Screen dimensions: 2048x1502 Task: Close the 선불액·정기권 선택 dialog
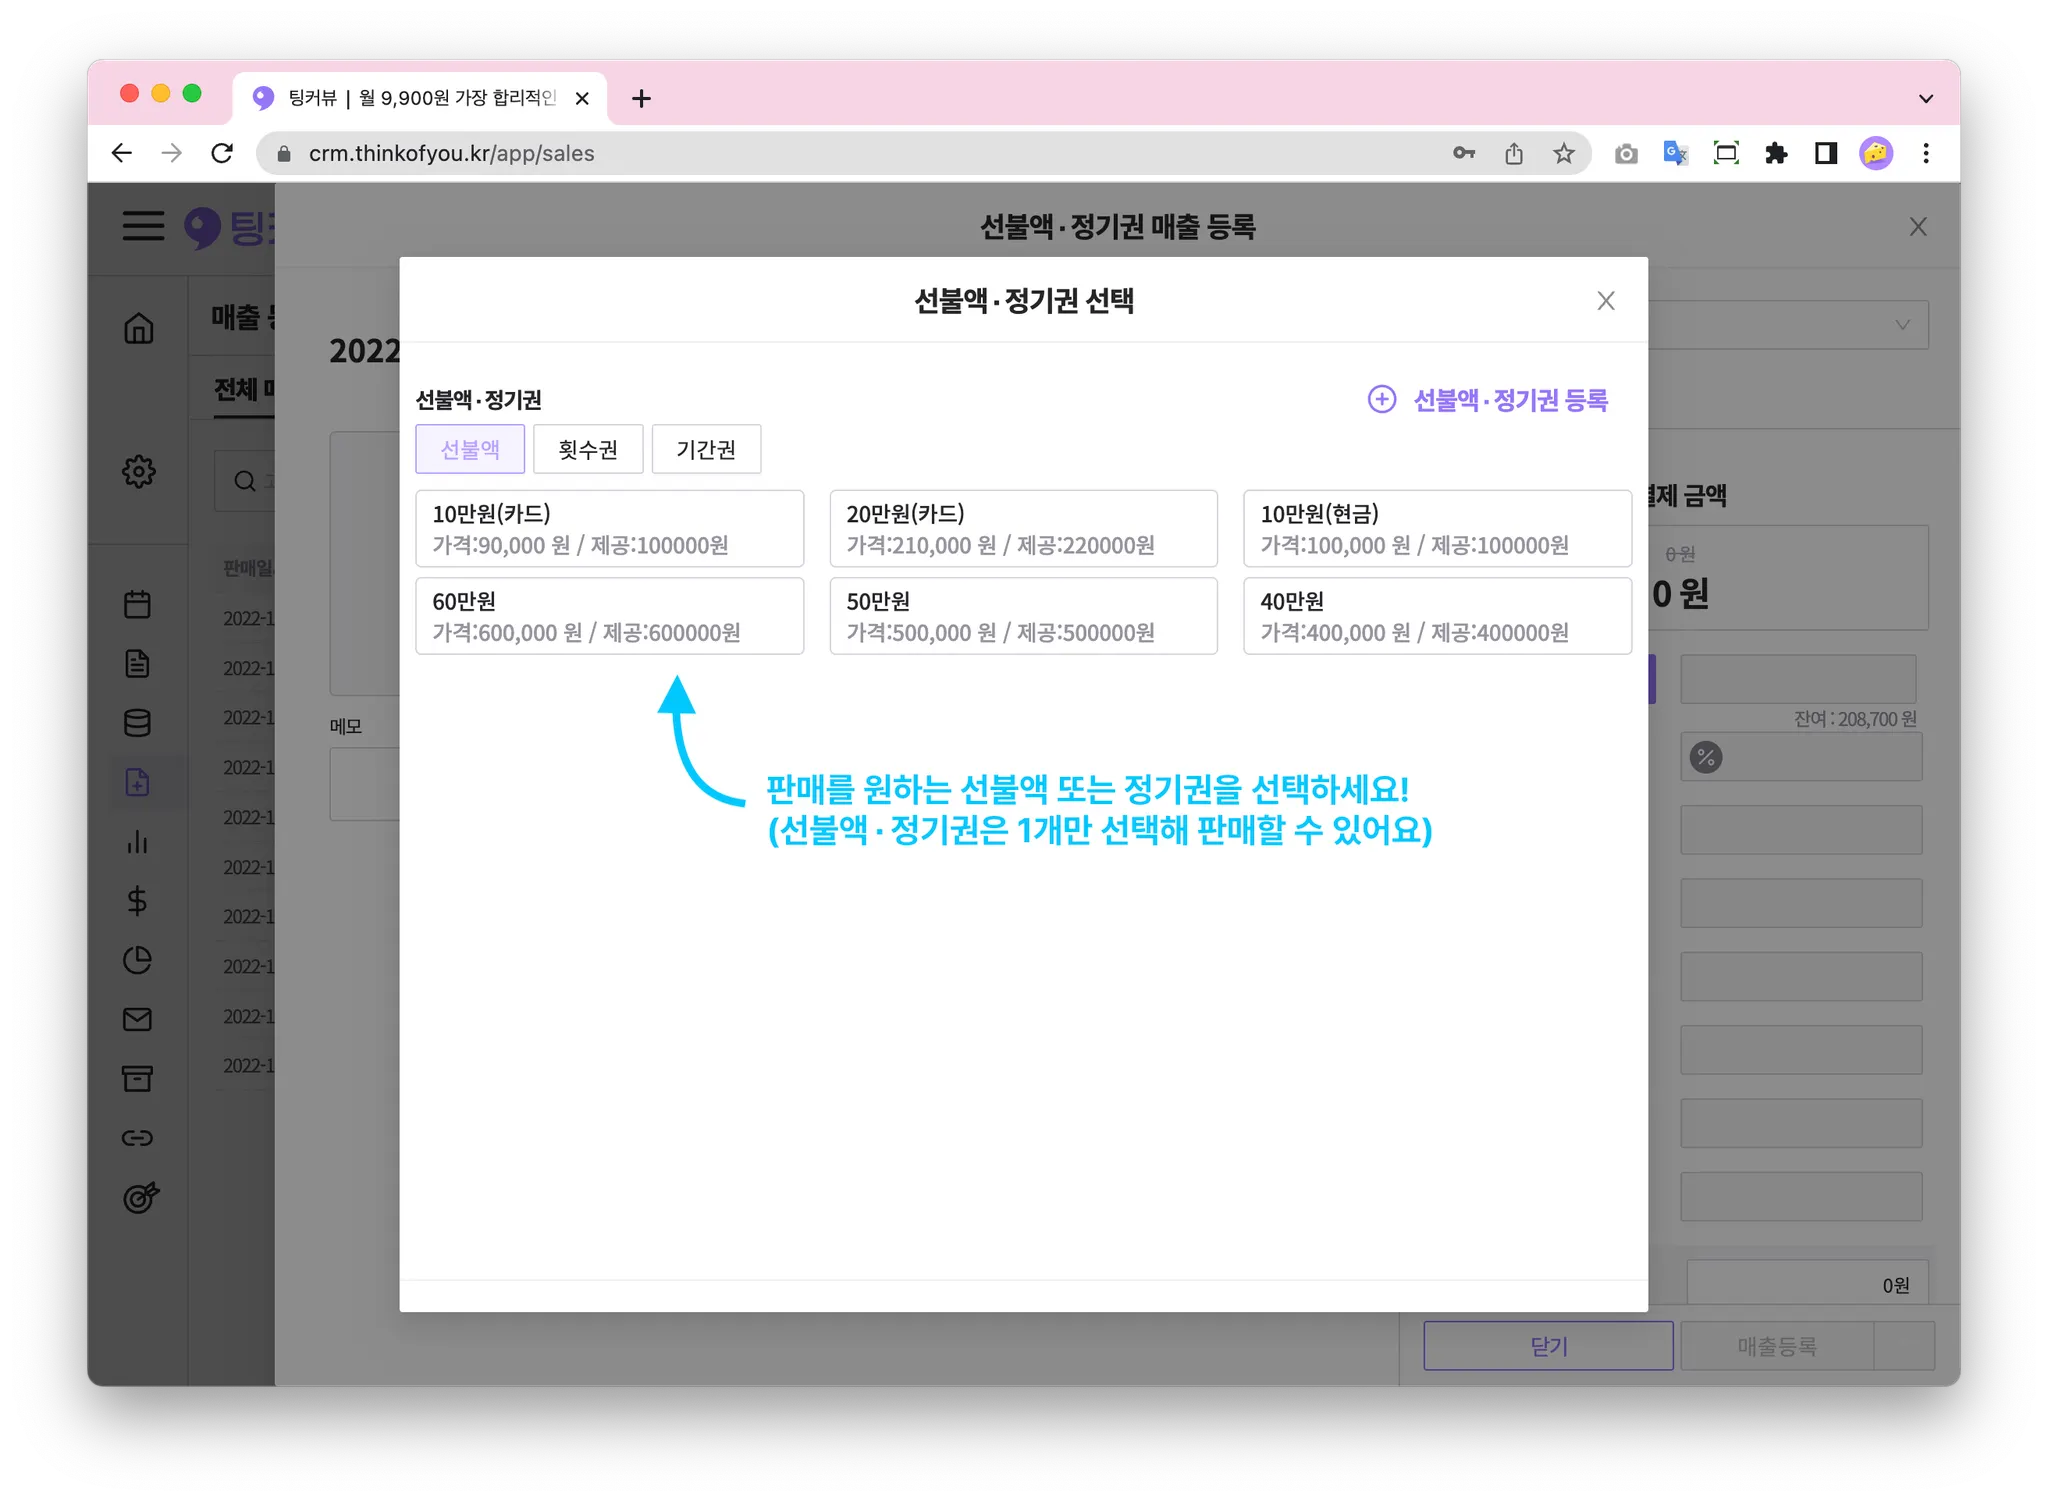pos(1606,301)
